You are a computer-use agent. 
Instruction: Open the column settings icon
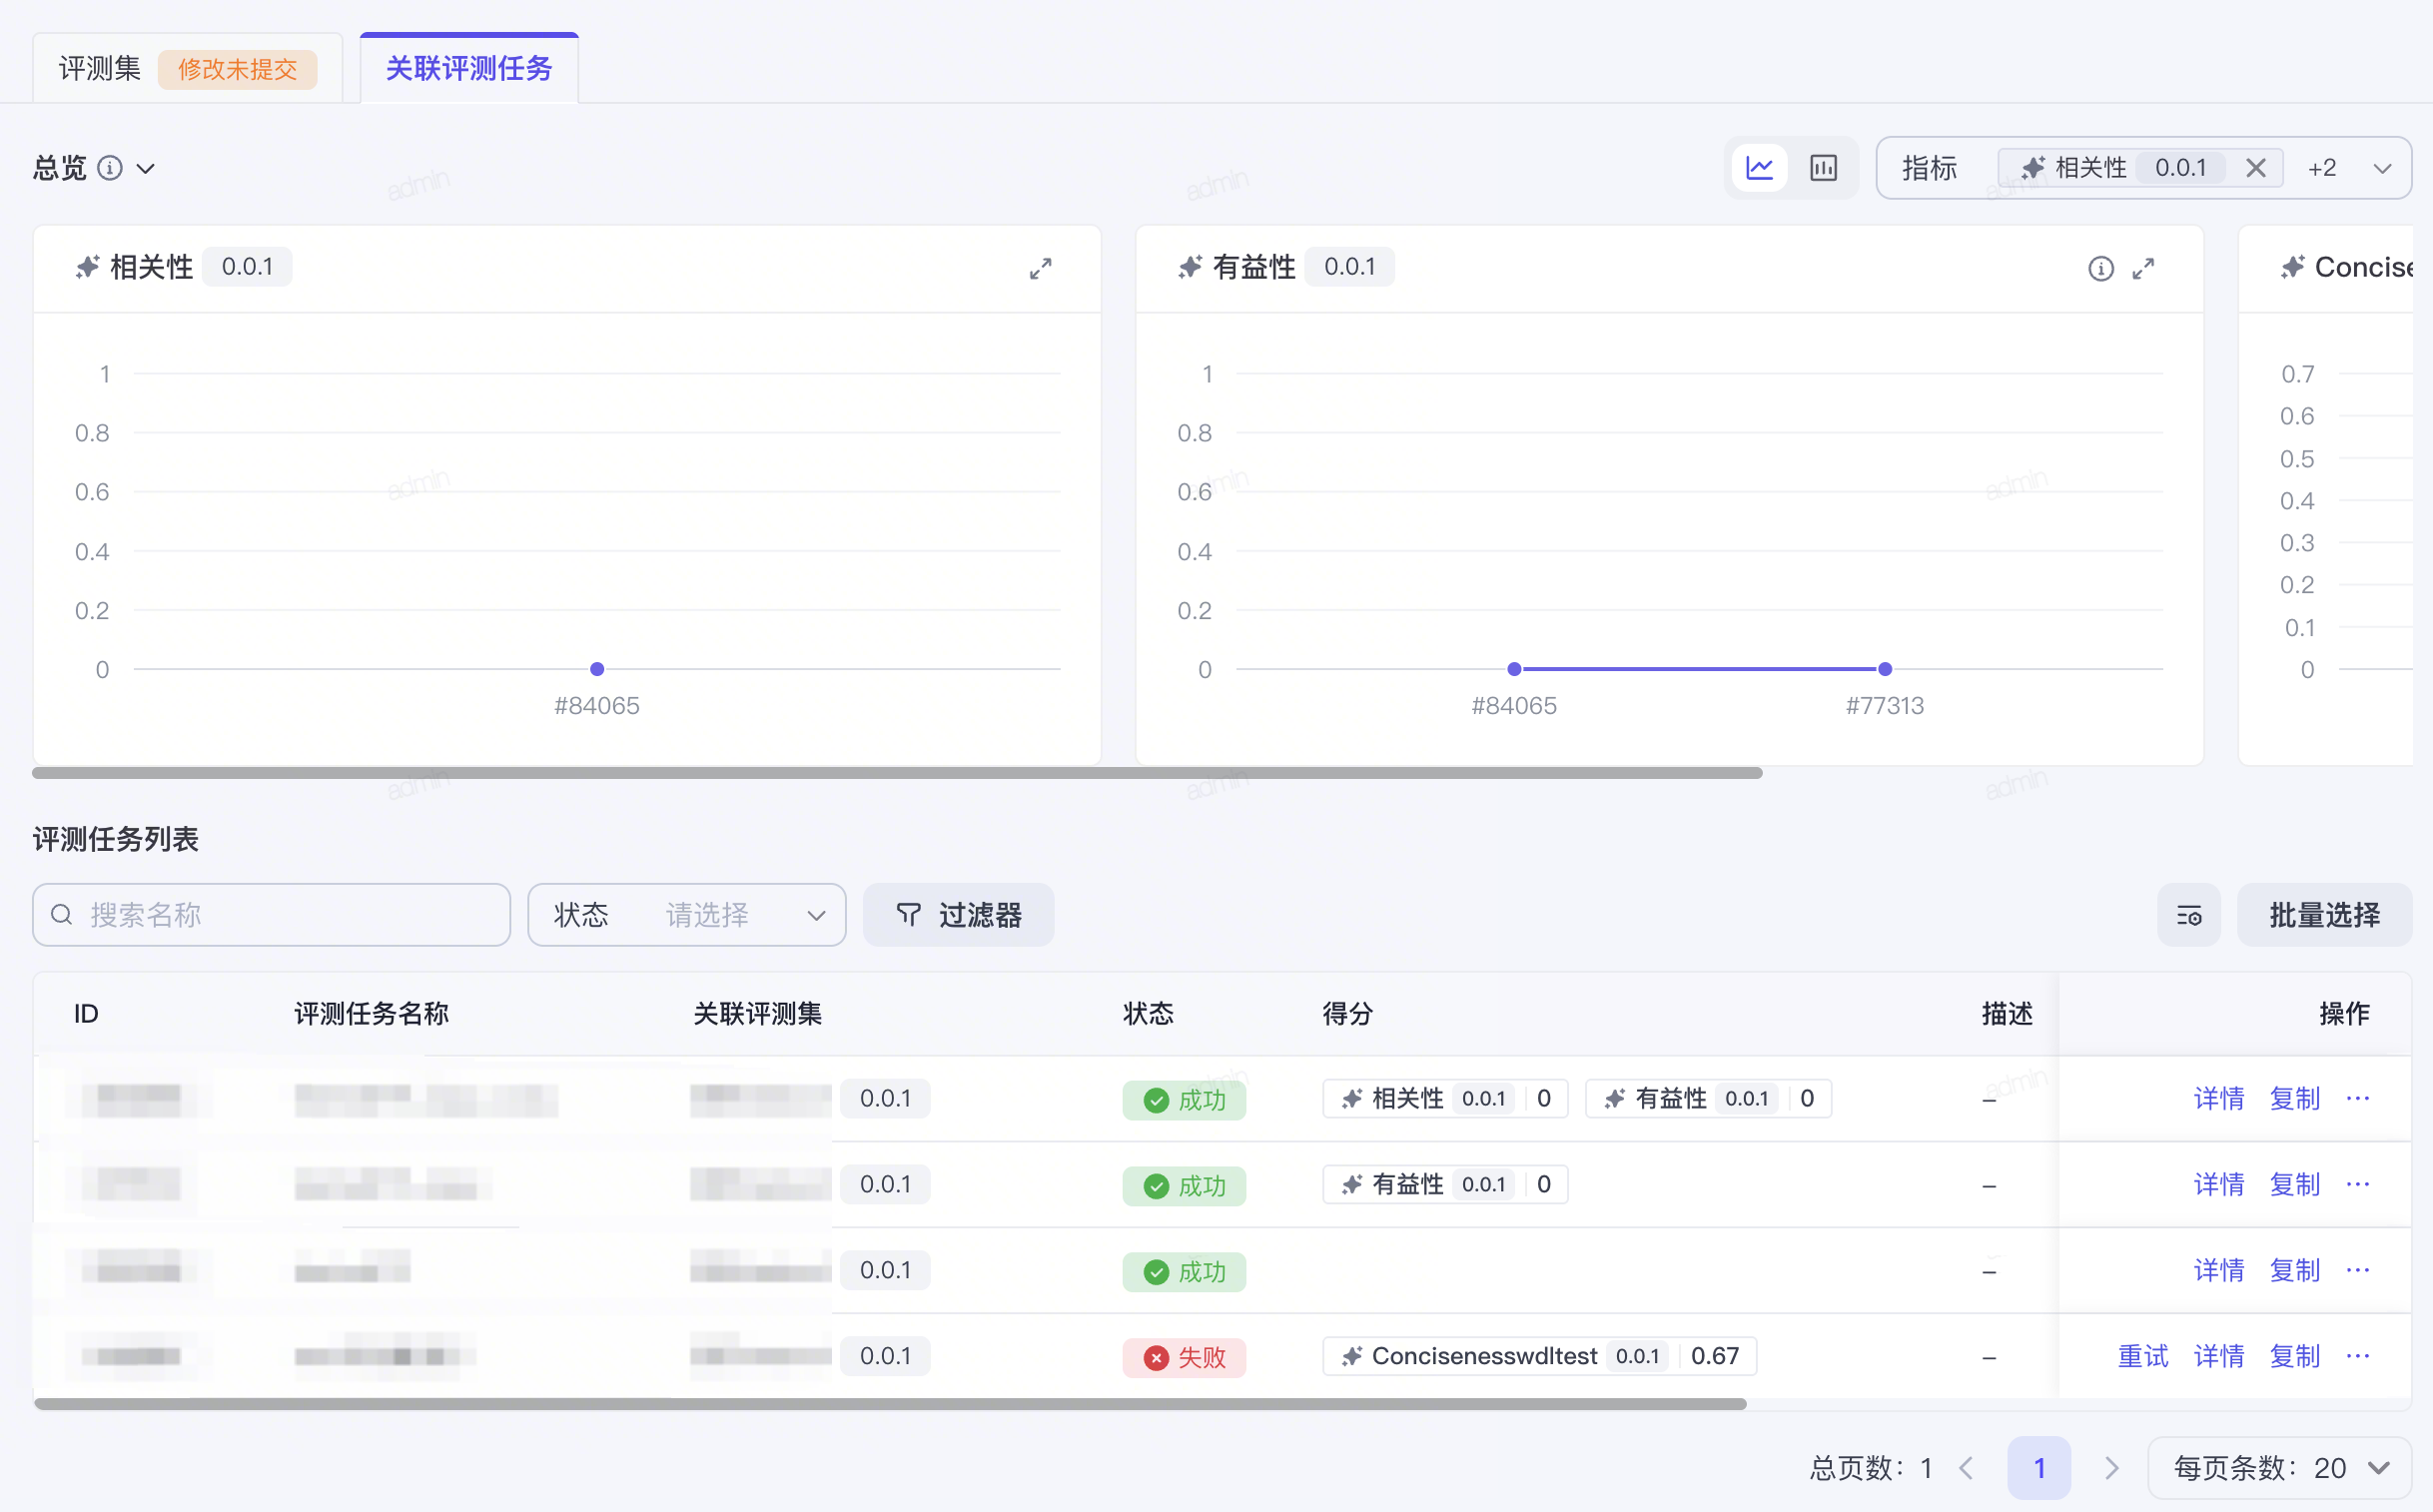pos(2188,915)
